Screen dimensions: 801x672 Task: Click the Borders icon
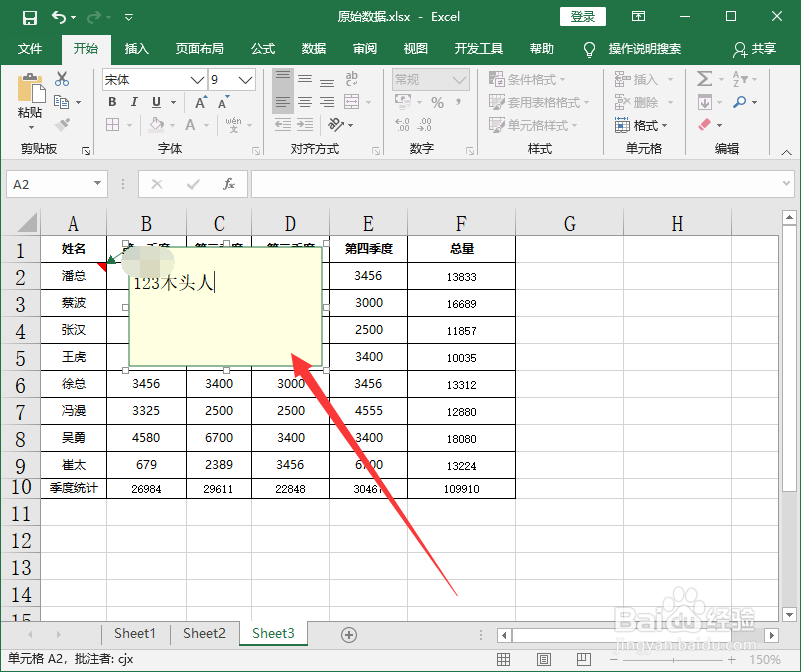[112, 125]
